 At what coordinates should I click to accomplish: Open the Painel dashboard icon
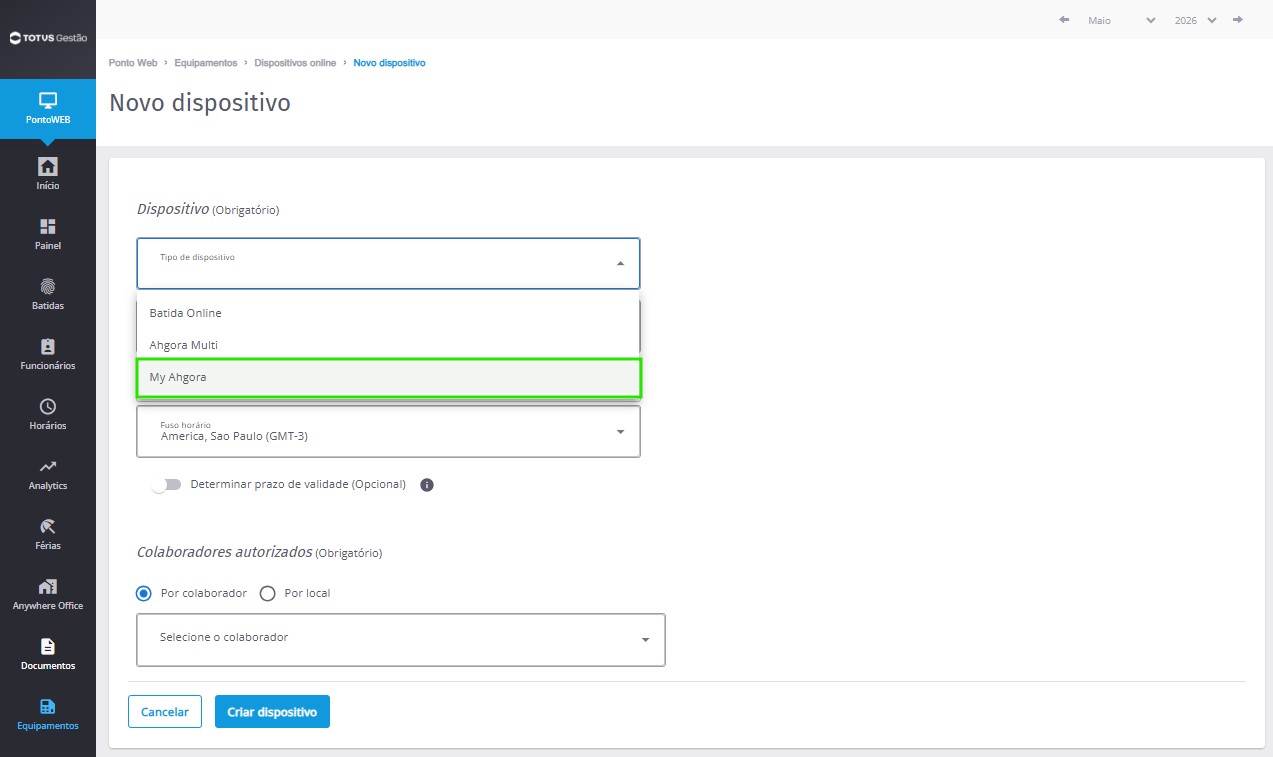tap(47, 226)
